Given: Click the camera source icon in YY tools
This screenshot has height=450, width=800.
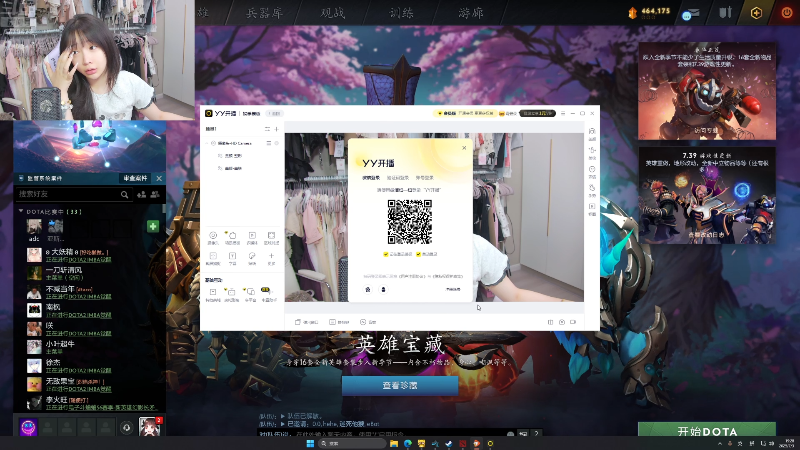Looking at the screenshot, I should click(213, 237).
